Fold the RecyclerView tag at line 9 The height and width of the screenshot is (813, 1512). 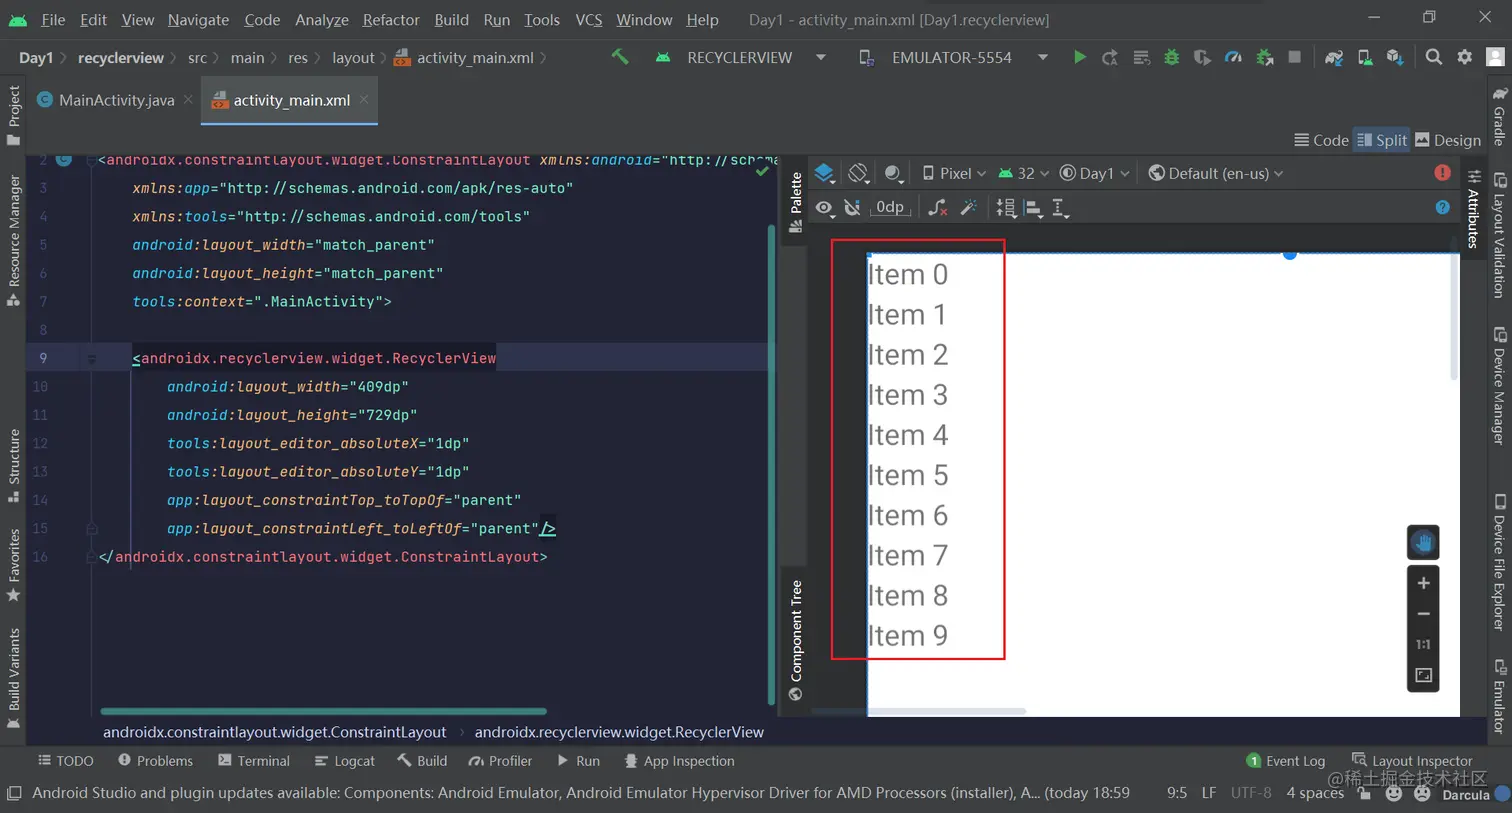coord(91,358)
